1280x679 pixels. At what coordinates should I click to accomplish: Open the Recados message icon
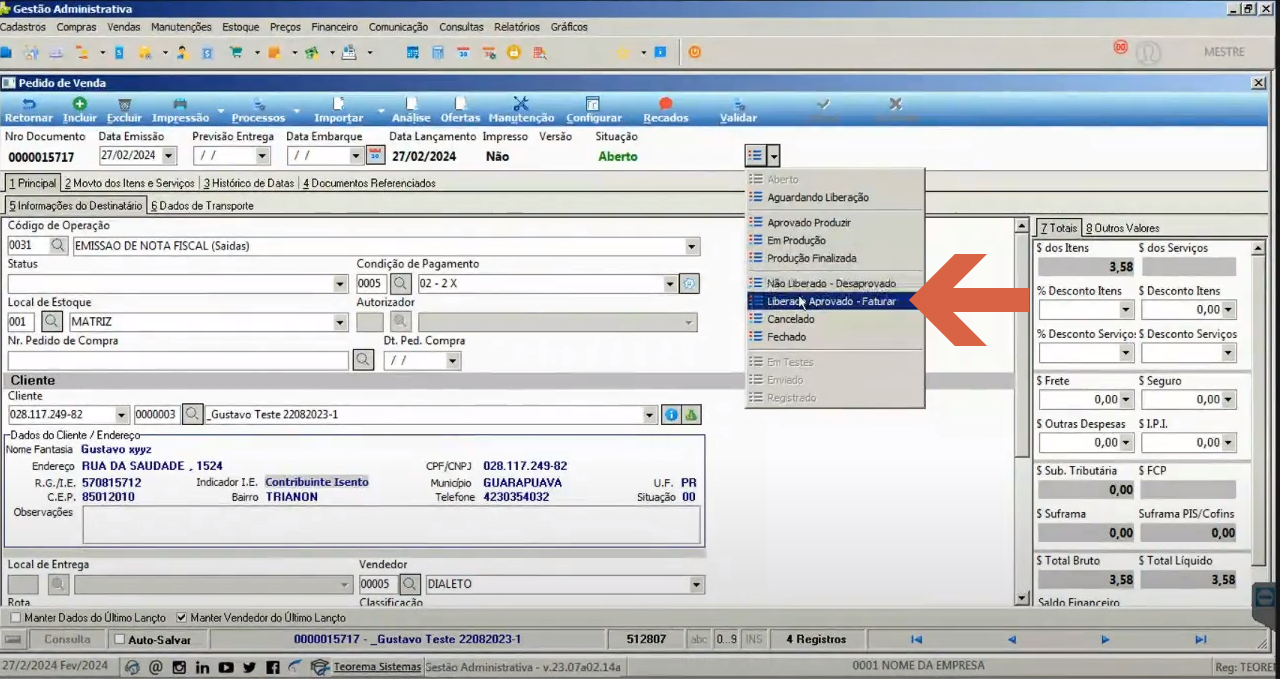tap(666, 104)
